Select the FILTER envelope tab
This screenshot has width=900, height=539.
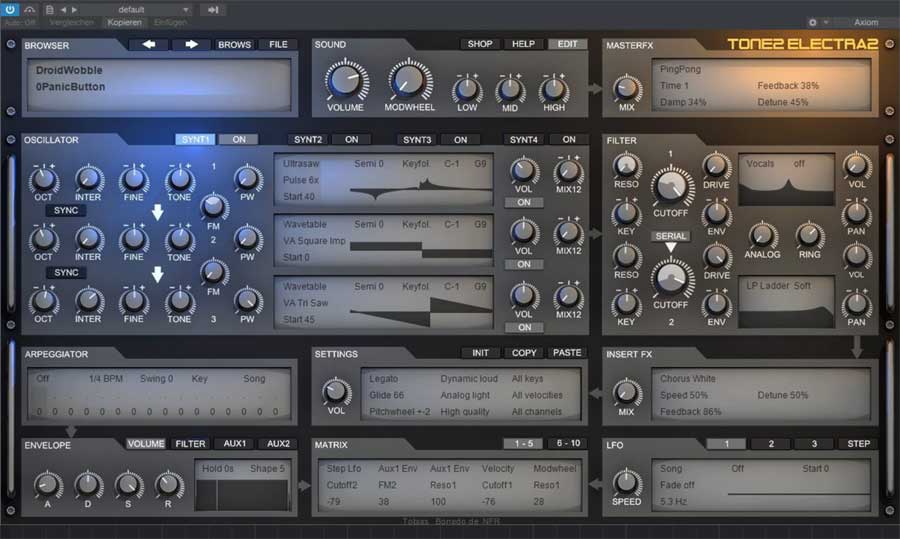click(190, 444)
